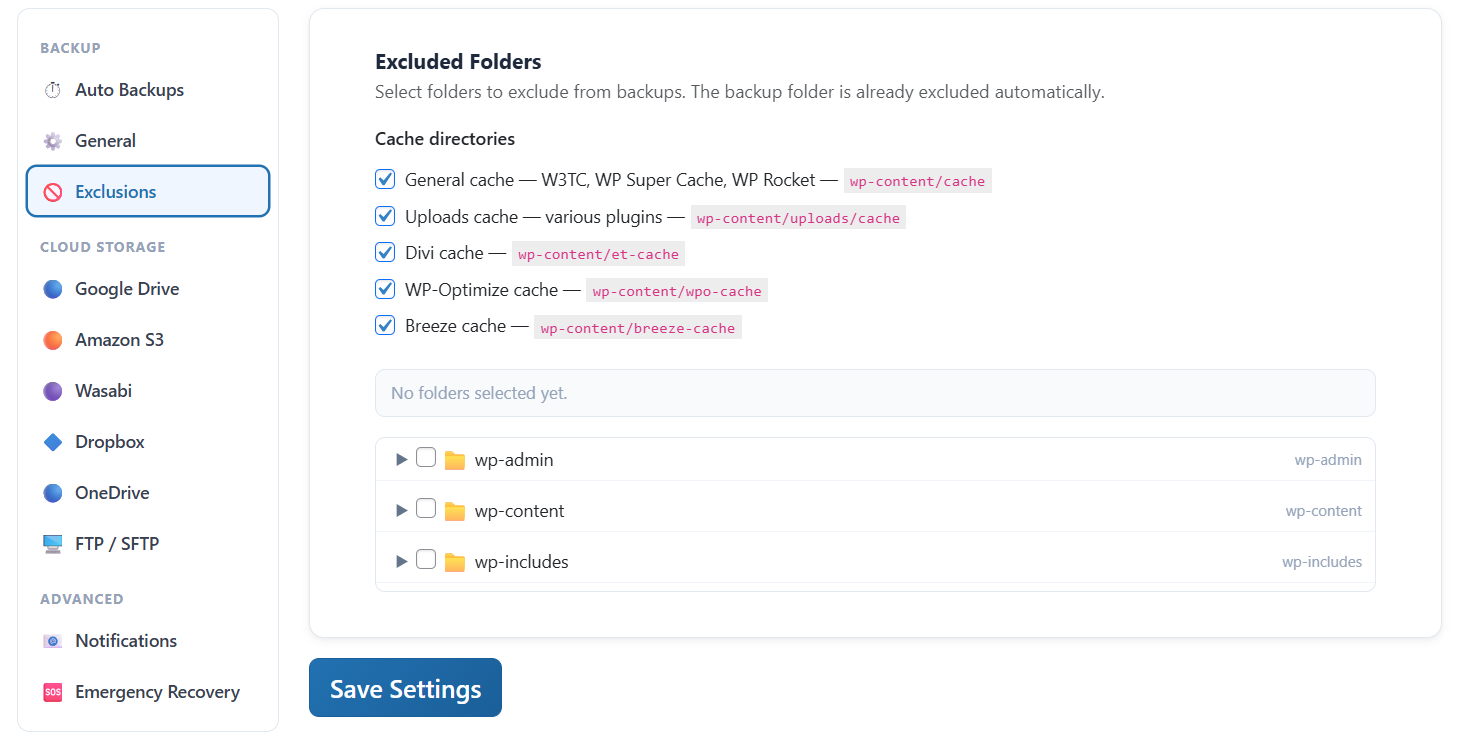
Task: Disable the Divi cache exclusion
Action: [385, 252]
